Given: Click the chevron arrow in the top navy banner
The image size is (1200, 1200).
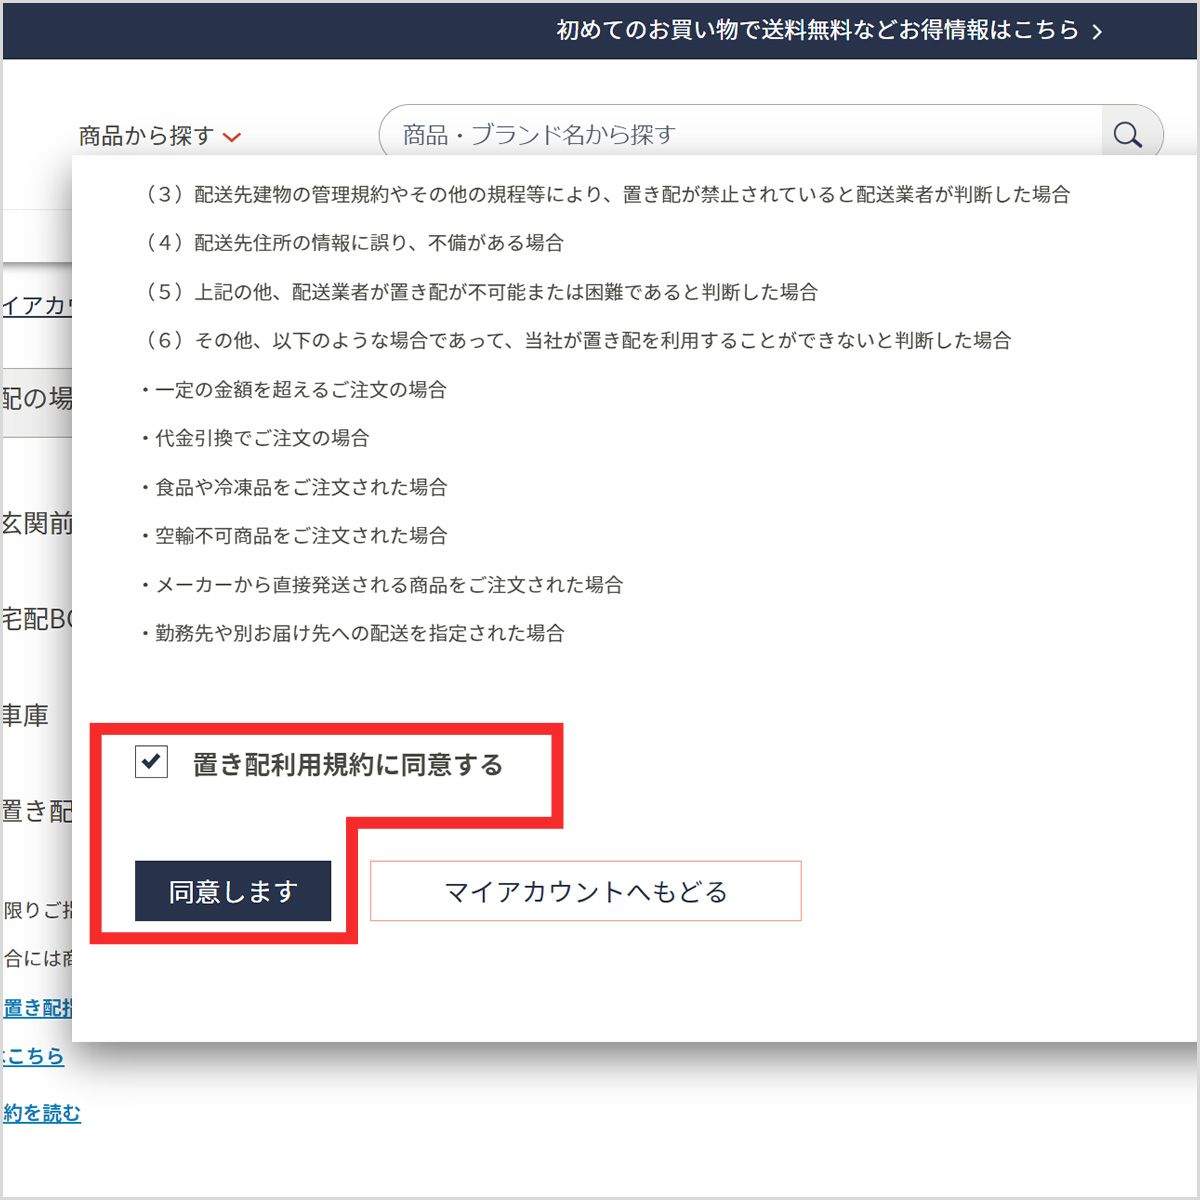Looking at the screenshot, I should pyautogui.click(x=1098, y=31).
